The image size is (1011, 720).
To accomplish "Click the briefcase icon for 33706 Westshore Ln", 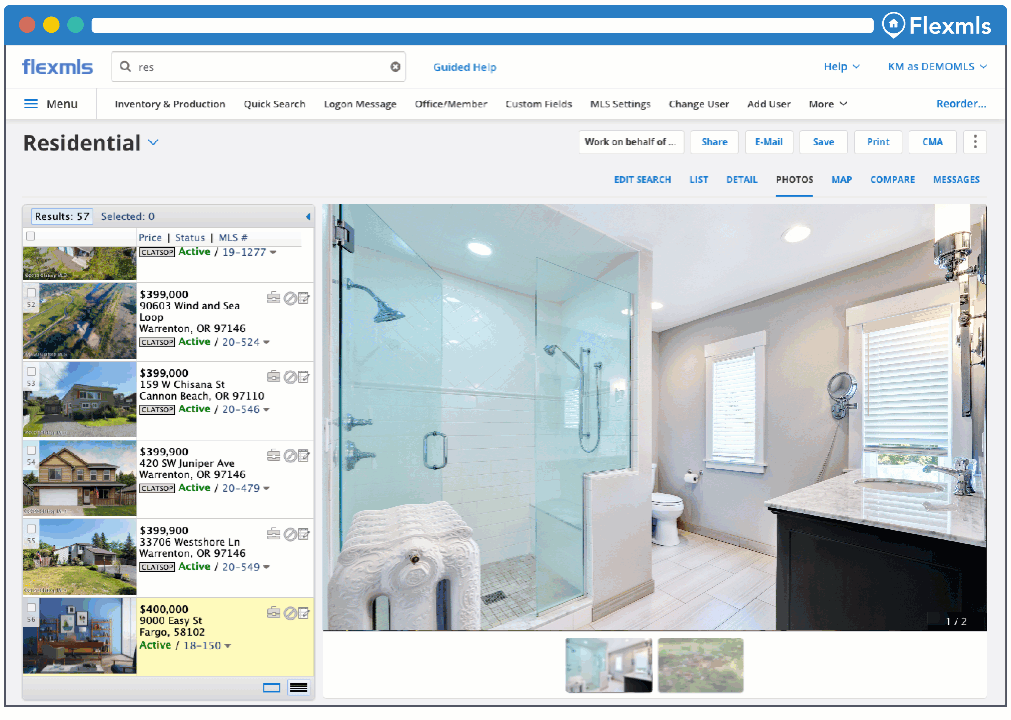I will (x=273, y=533).
